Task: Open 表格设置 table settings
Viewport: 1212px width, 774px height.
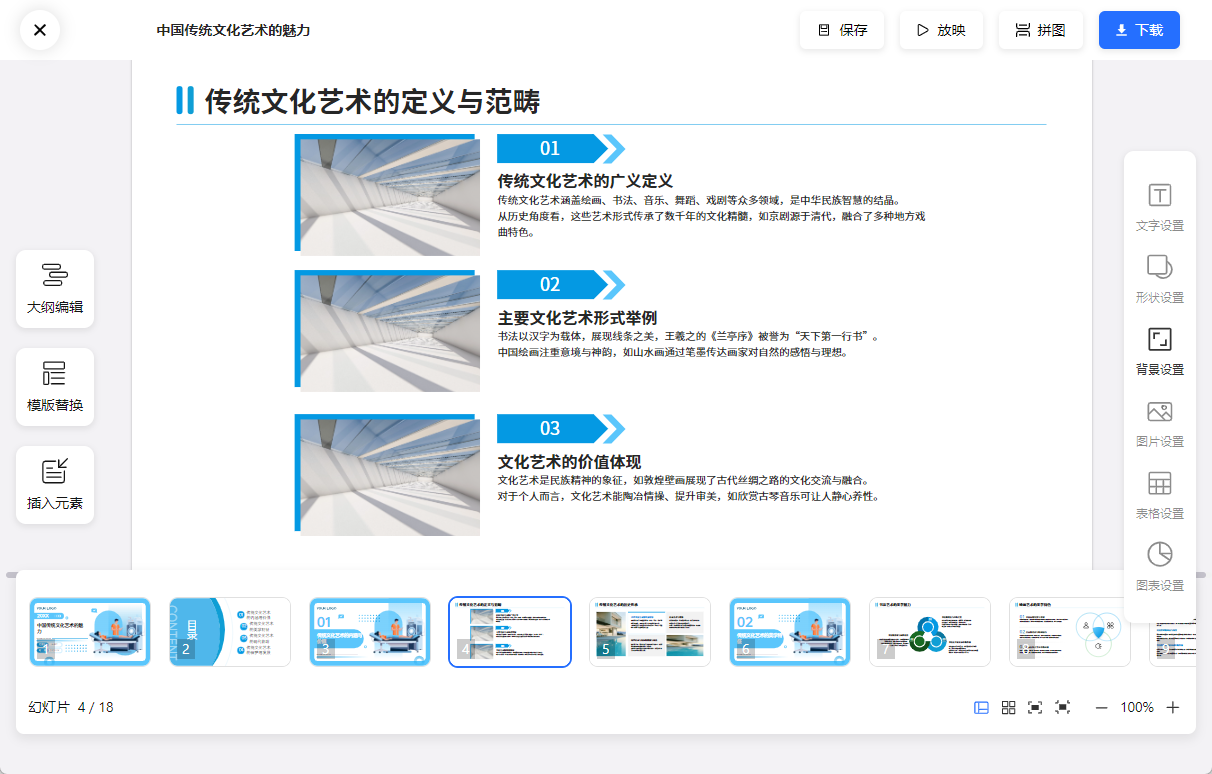Action: click(1160, 496)
